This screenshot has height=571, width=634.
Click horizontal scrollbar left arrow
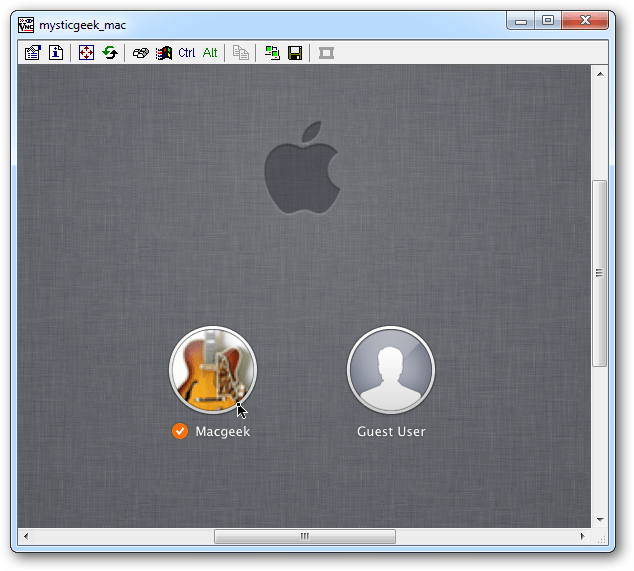26,537
